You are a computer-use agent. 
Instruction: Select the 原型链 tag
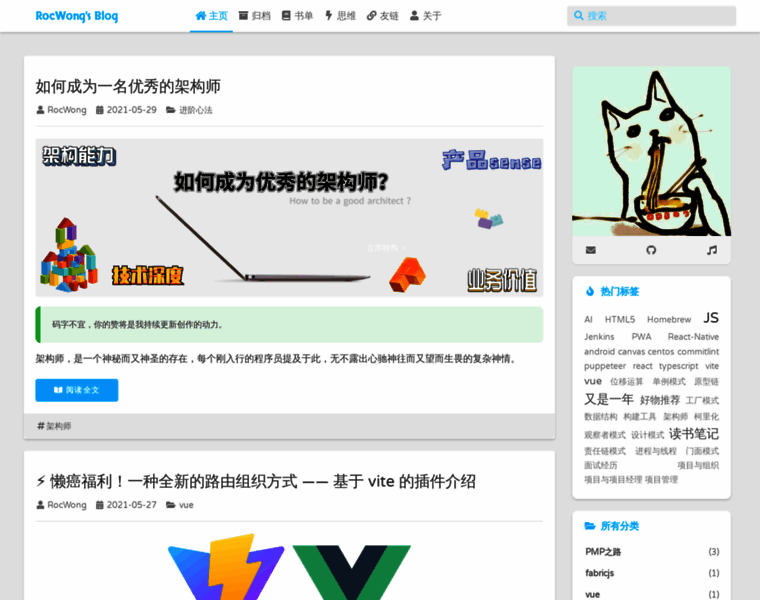point(706,382)
